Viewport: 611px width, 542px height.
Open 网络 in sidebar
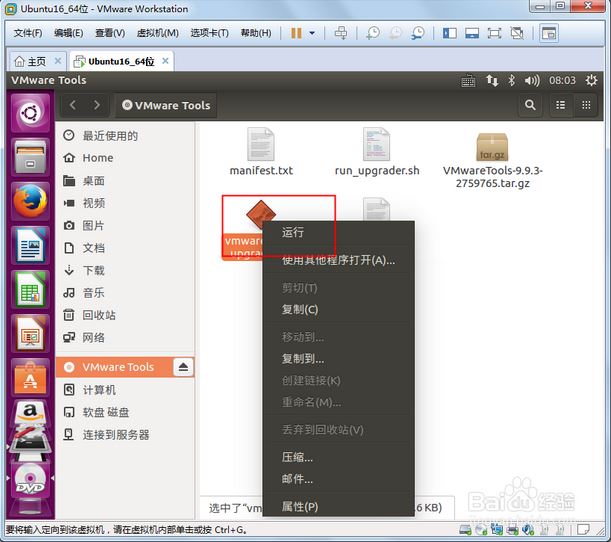(125, 337)
